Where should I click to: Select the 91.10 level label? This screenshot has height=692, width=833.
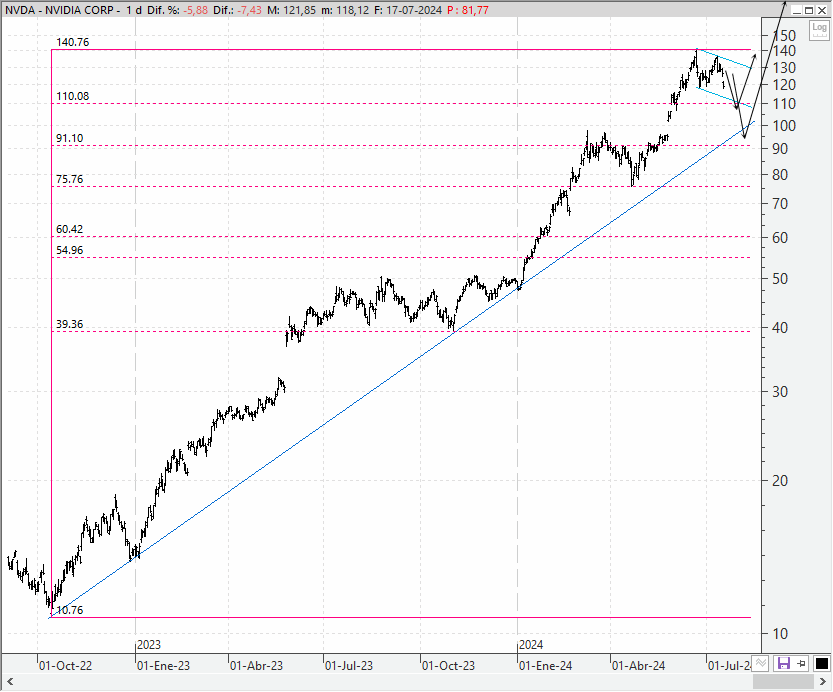point(70,138)
